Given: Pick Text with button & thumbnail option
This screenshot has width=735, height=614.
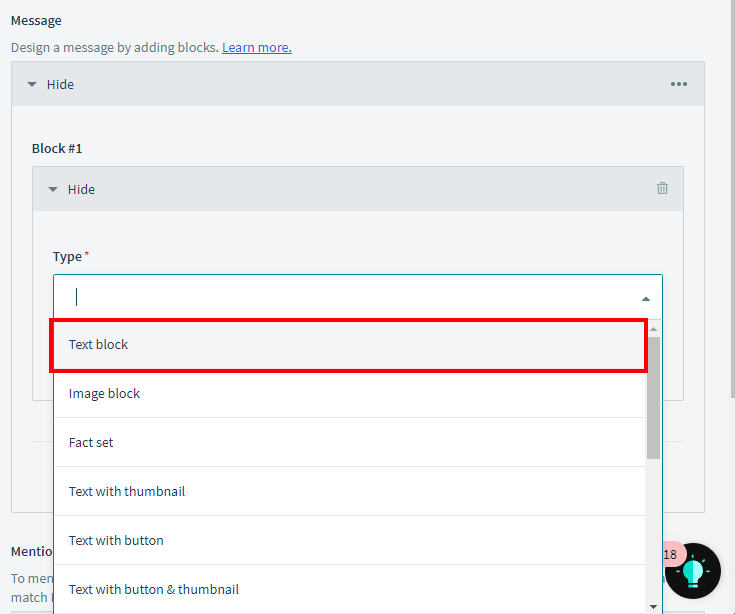Looking at the screenshot, I should coord(349,589).
